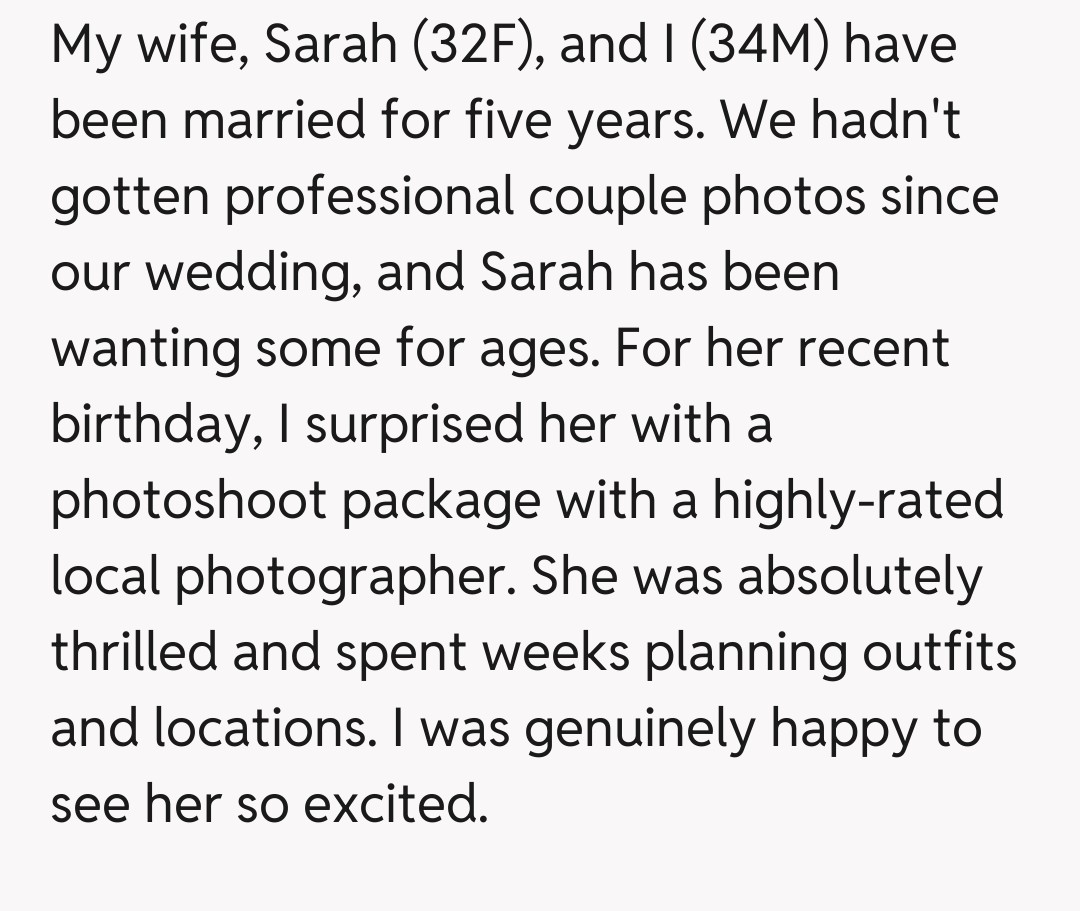Click the word "absolutely"
Image resolution: width=1080 pixels, height=911 pixels.
[860, 576]
